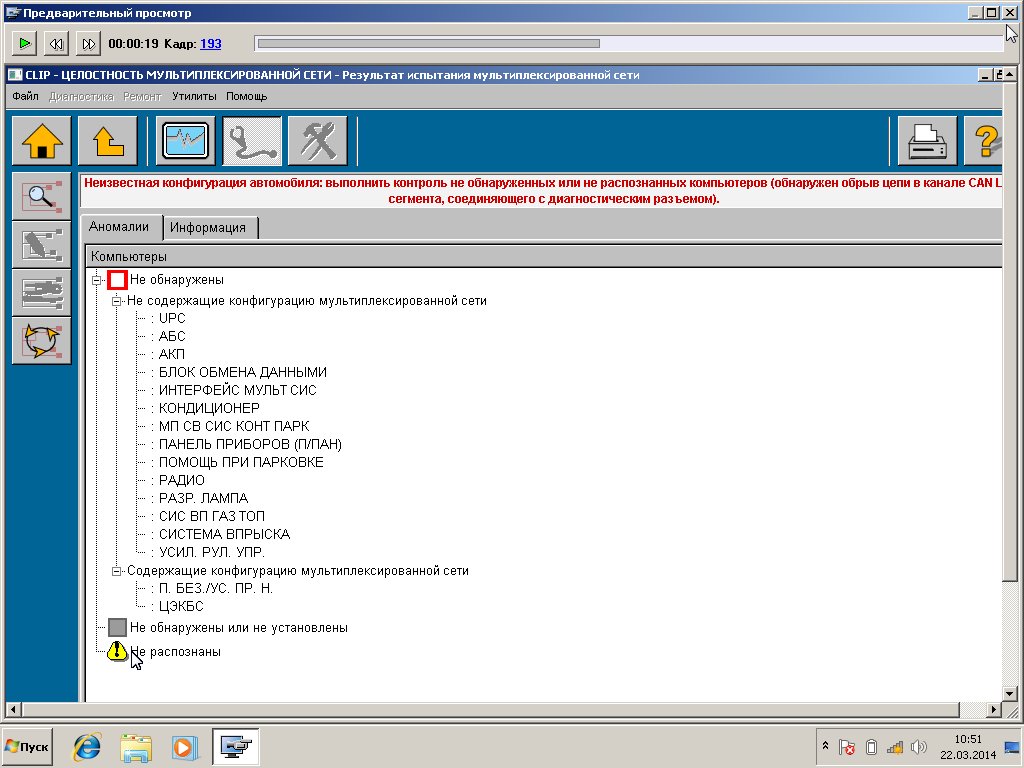This screenshot has height=768, width=1024.
Task: Open the Файл menu
Action: pos(25,96)
